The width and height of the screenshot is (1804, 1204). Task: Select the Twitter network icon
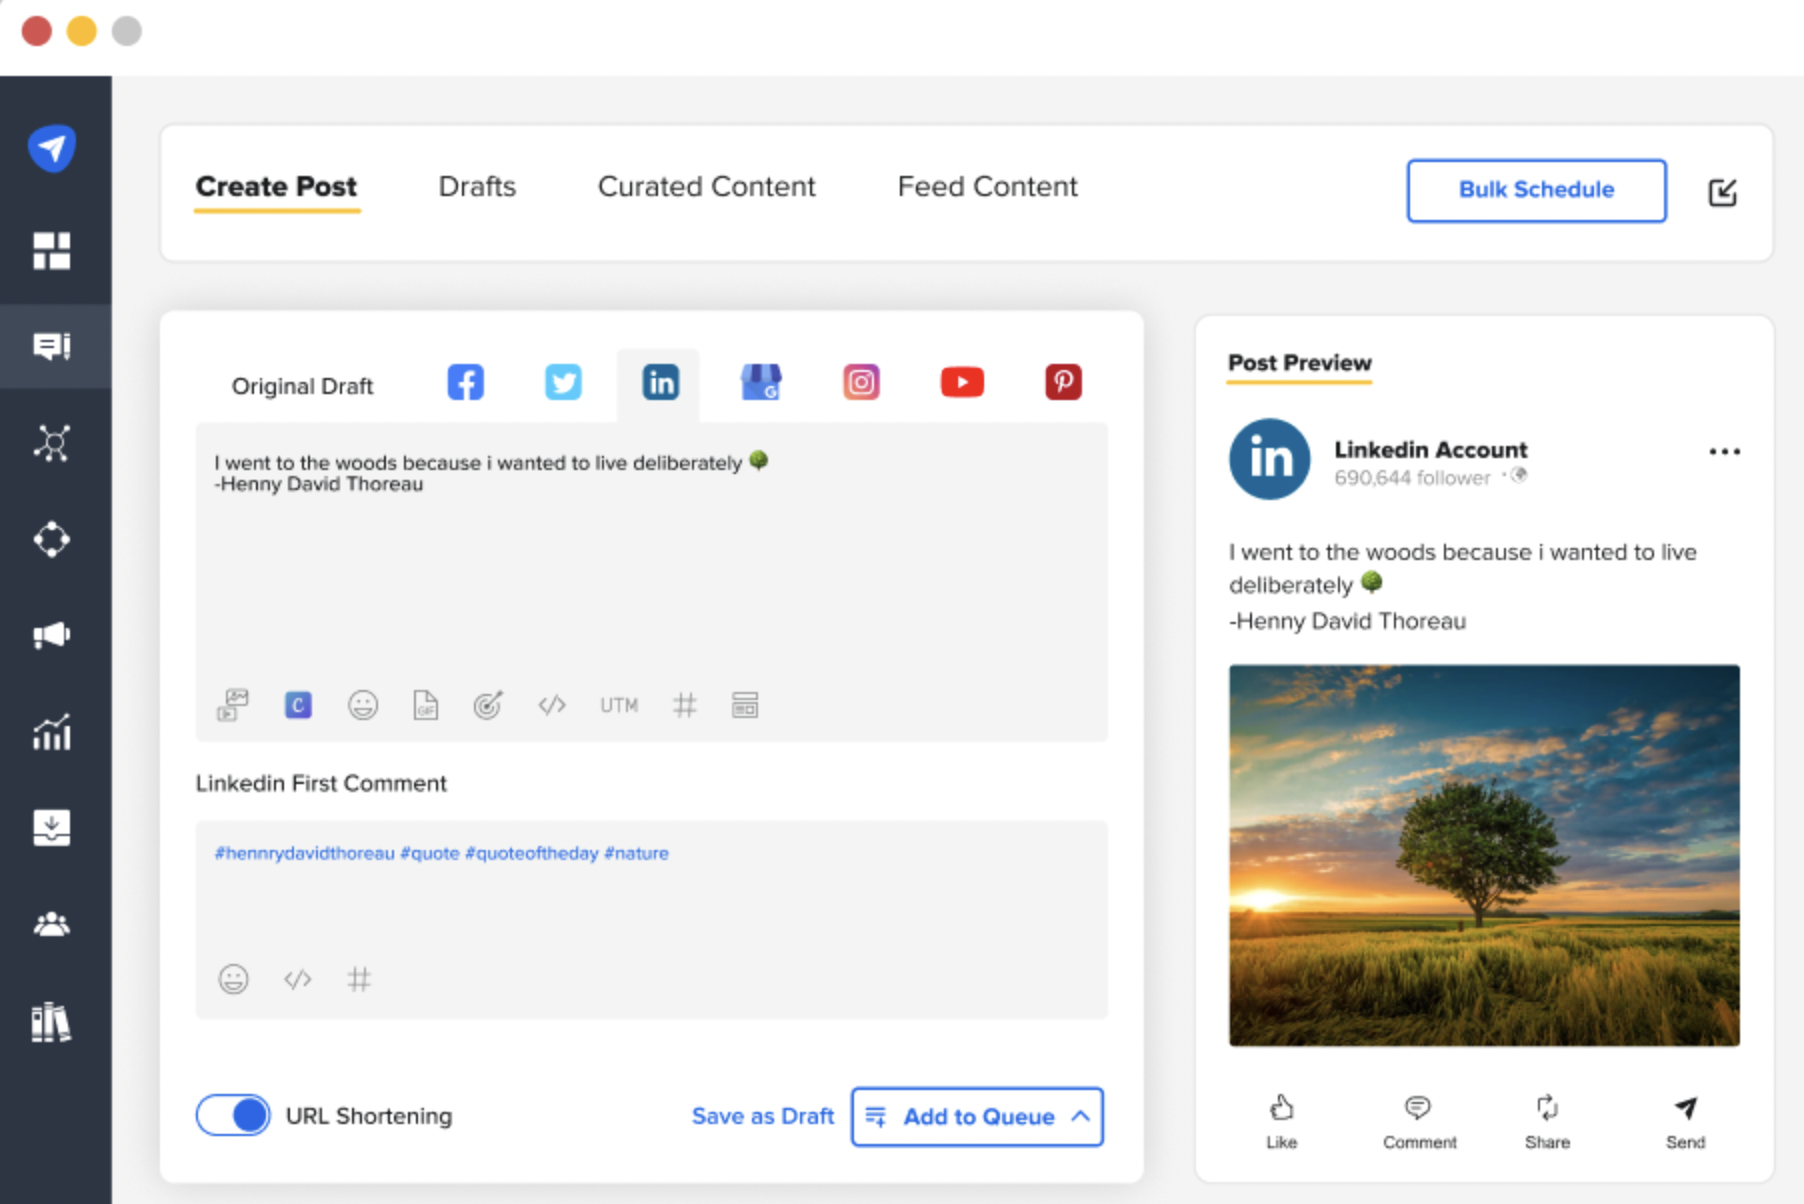563,382
